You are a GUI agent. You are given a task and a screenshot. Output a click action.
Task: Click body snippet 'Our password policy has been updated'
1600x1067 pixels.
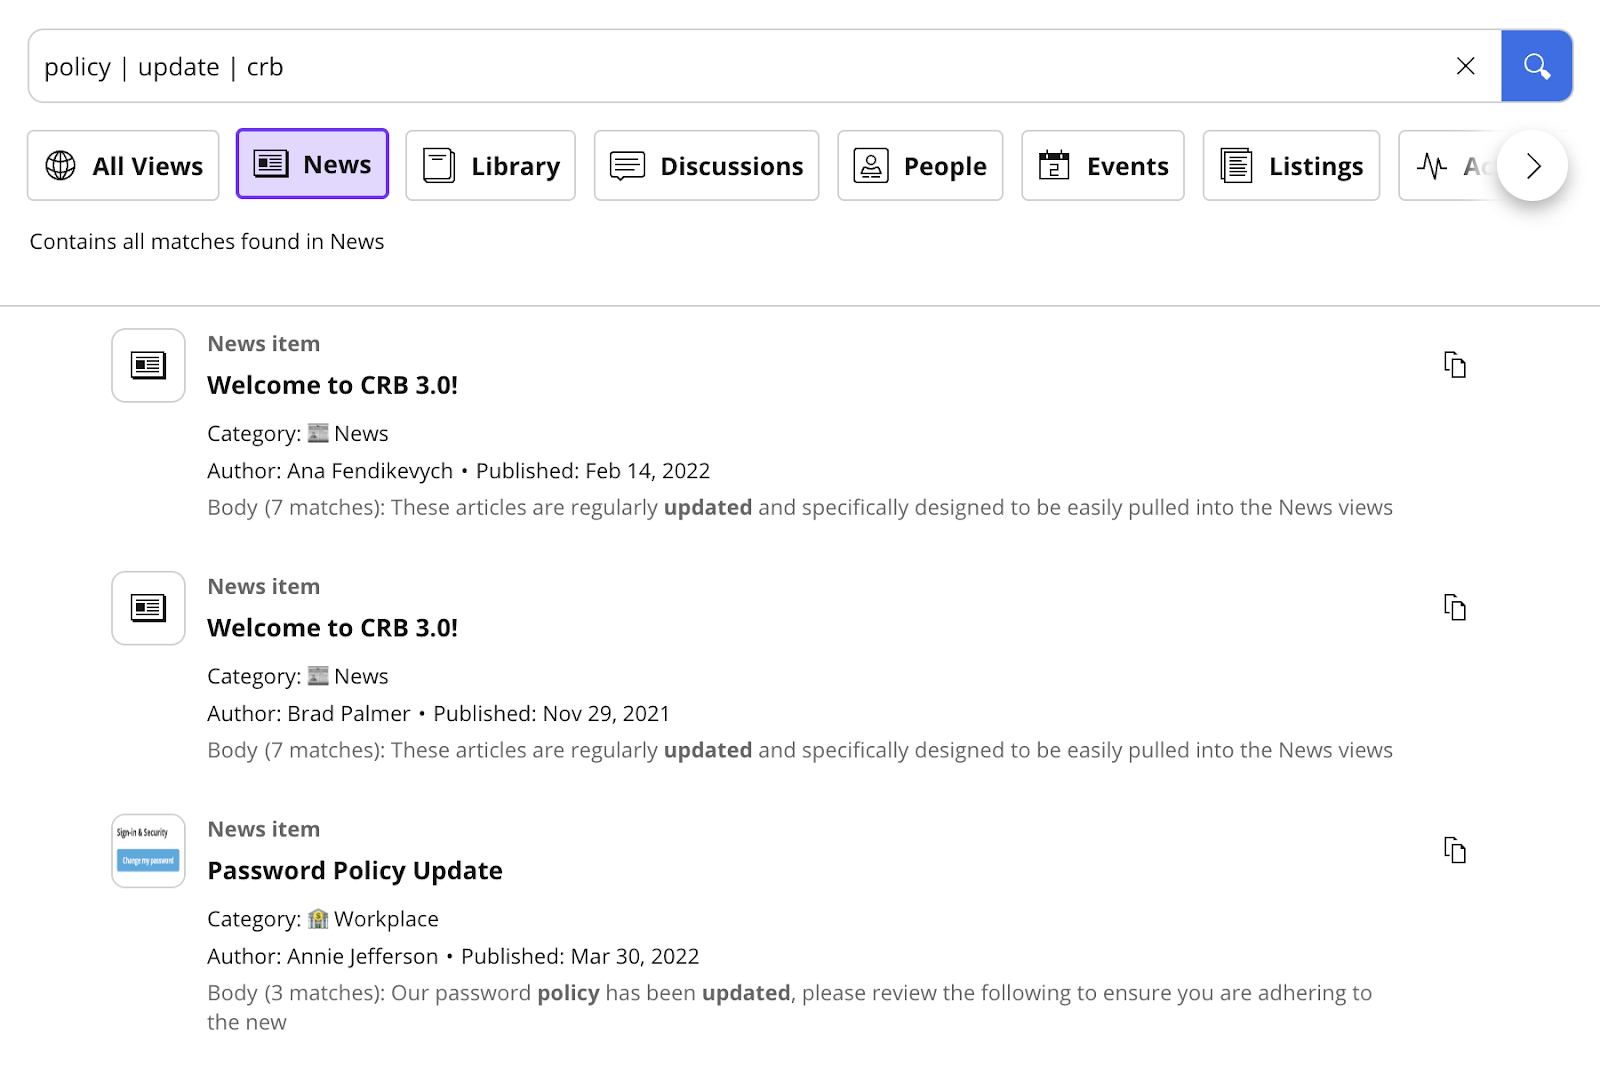tap(591, 993)
